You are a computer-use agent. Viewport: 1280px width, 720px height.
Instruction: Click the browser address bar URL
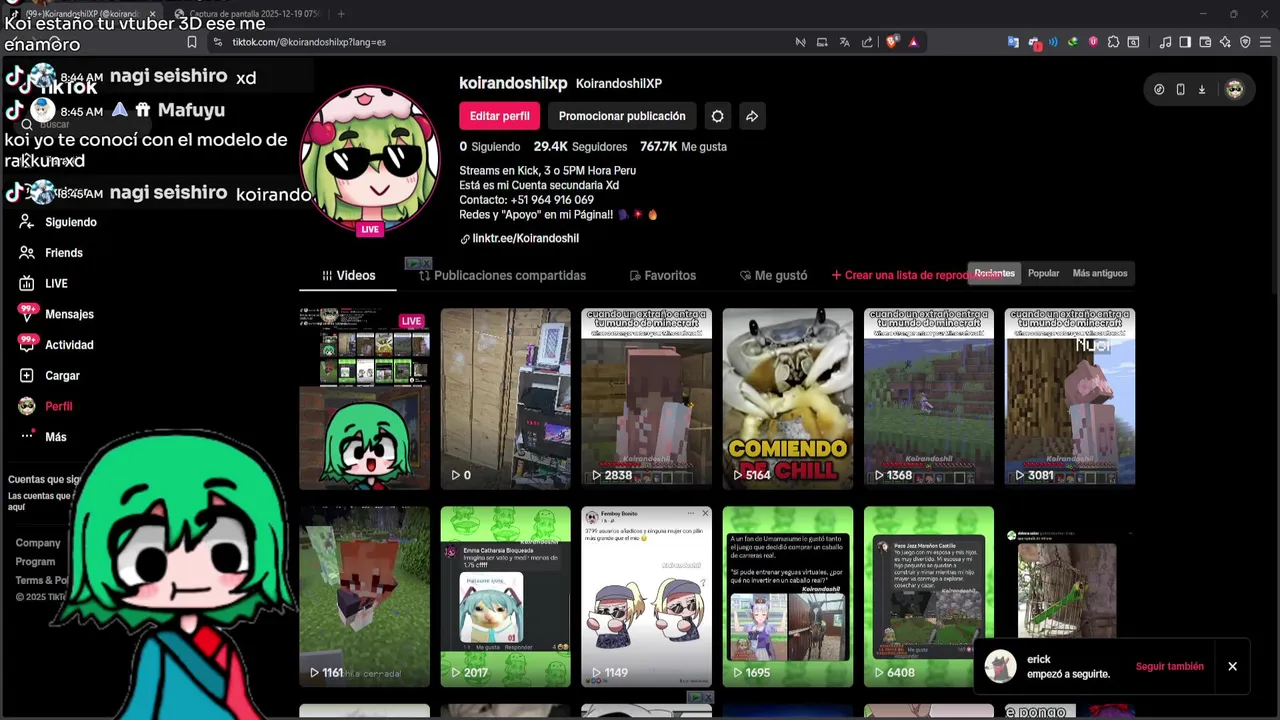[309, 42]
